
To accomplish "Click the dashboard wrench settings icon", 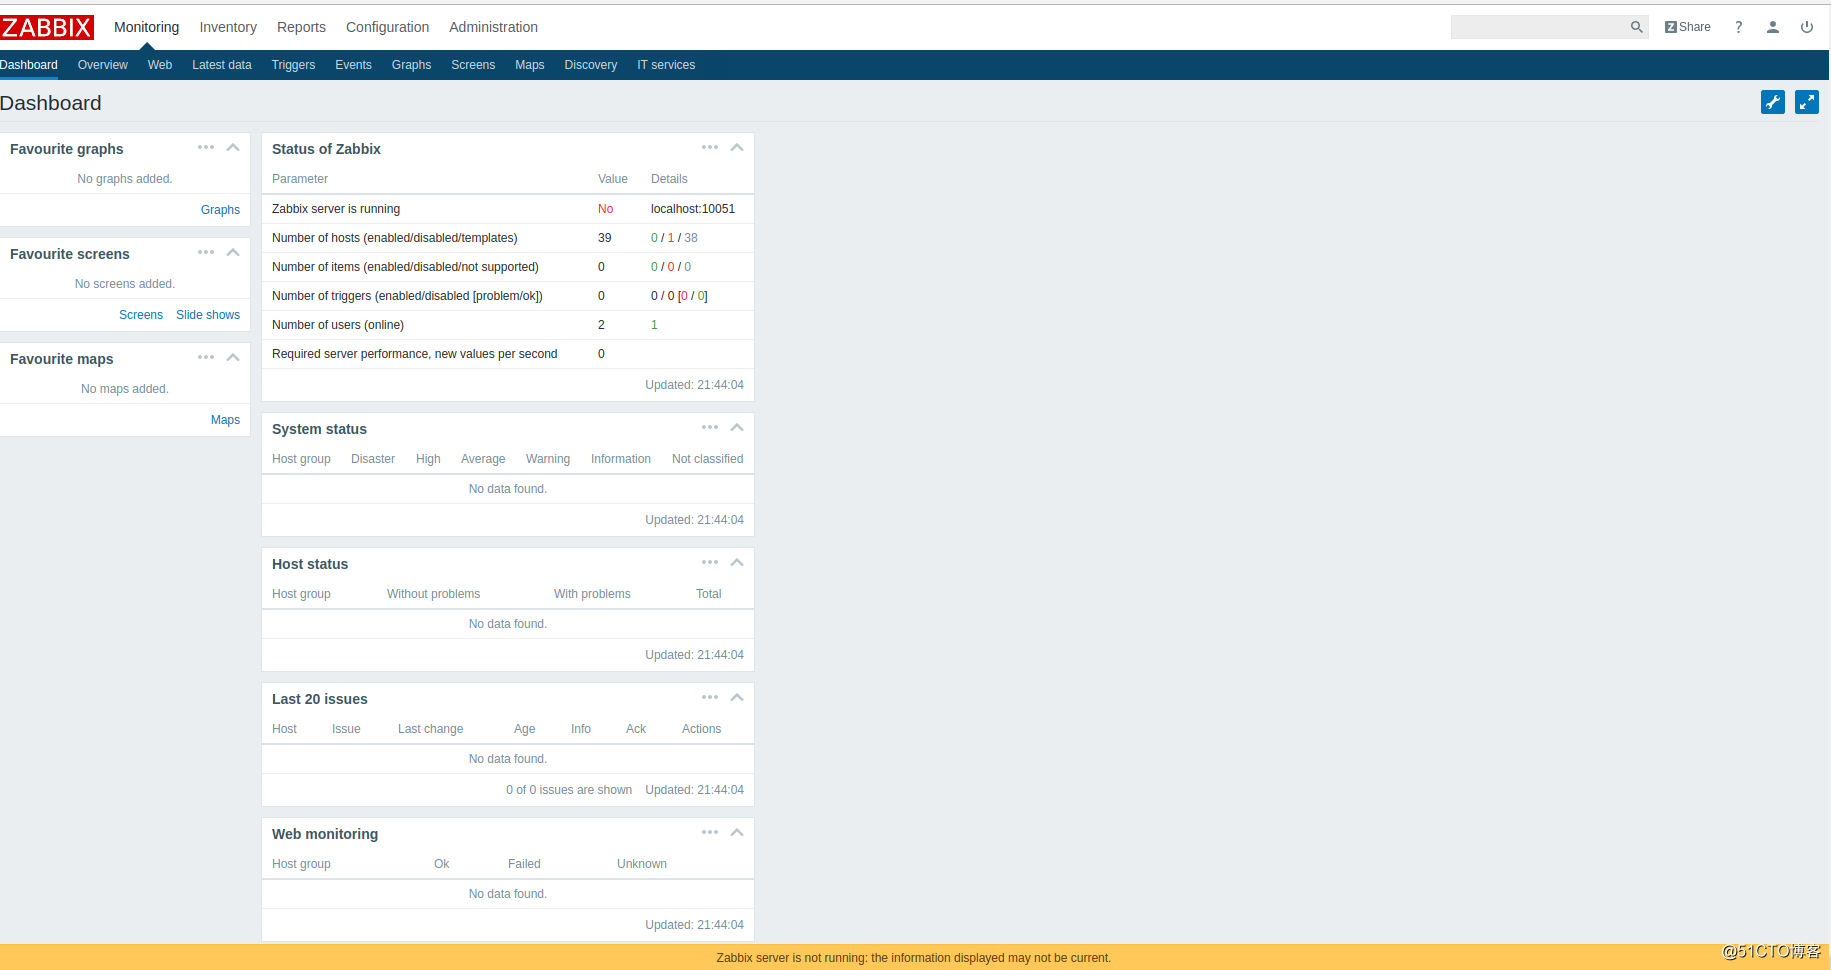I will [1773, 102].
